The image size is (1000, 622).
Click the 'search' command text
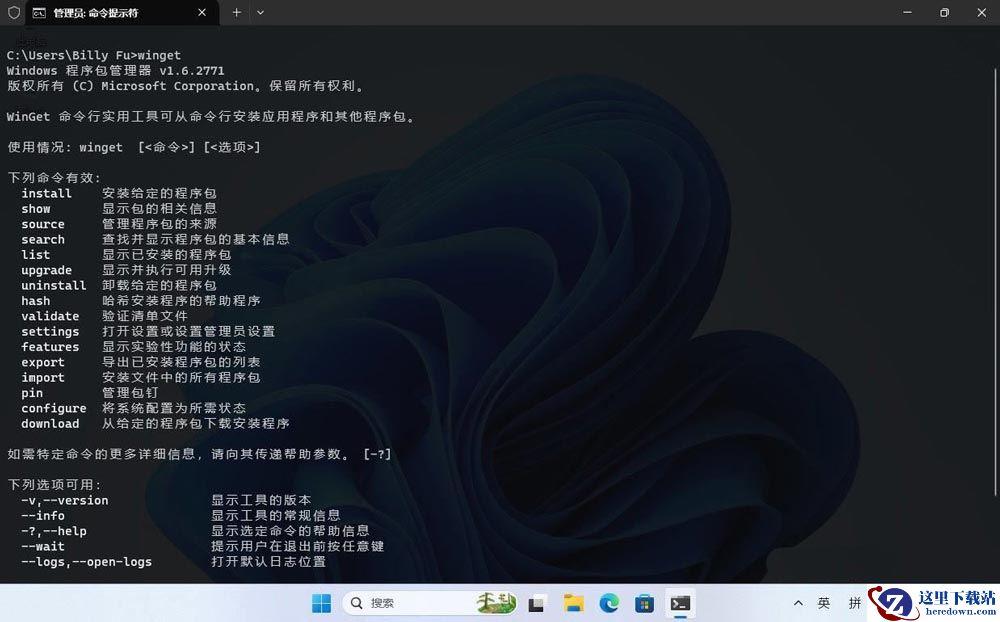coord(43,239)
